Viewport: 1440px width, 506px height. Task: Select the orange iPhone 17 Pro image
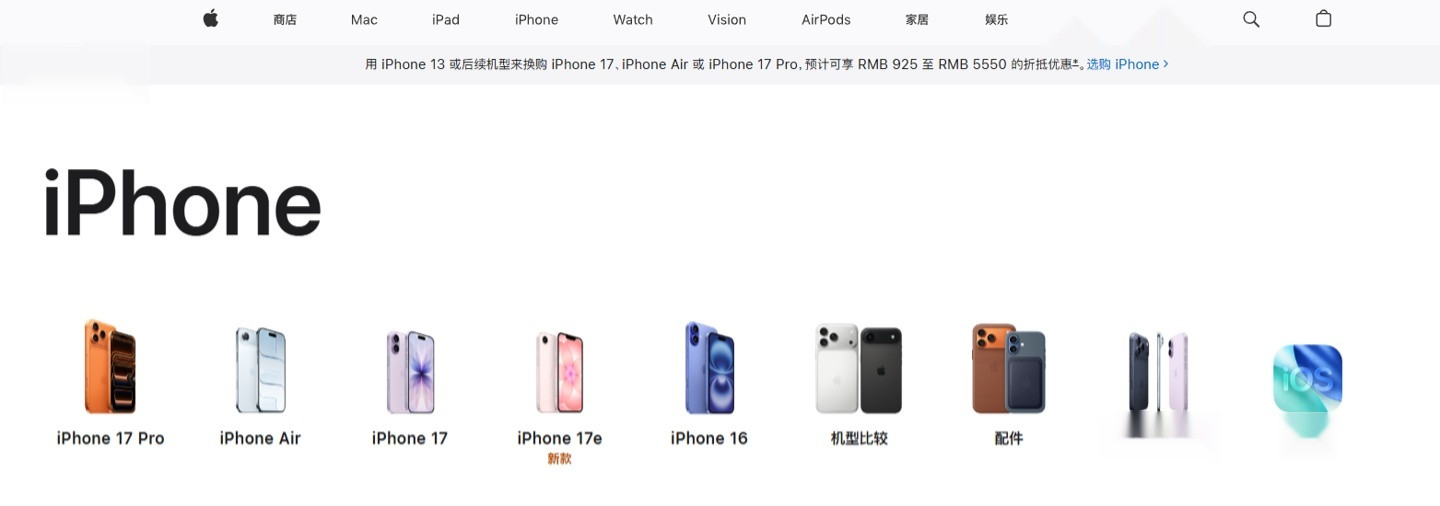[110, 367]
